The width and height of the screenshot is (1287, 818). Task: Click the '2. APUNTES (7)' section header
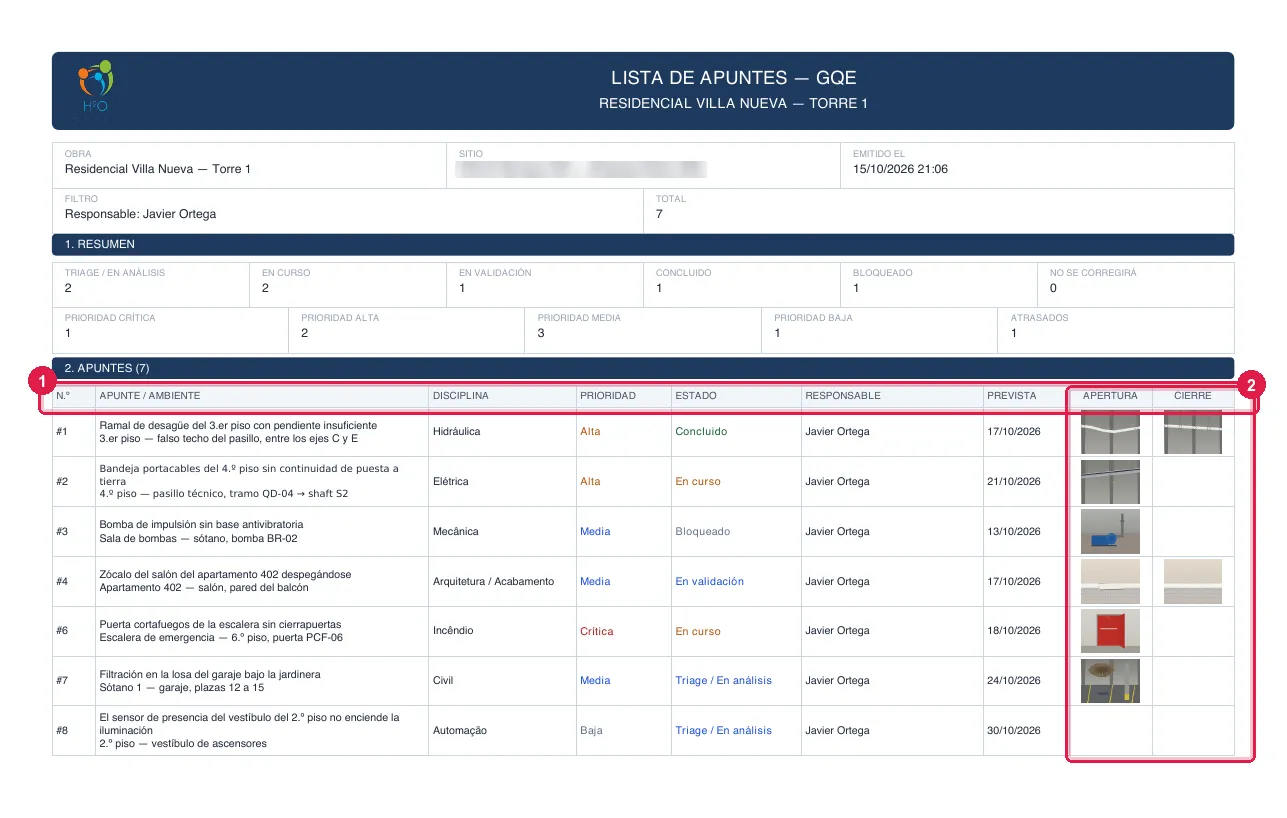tap(643, 368)
